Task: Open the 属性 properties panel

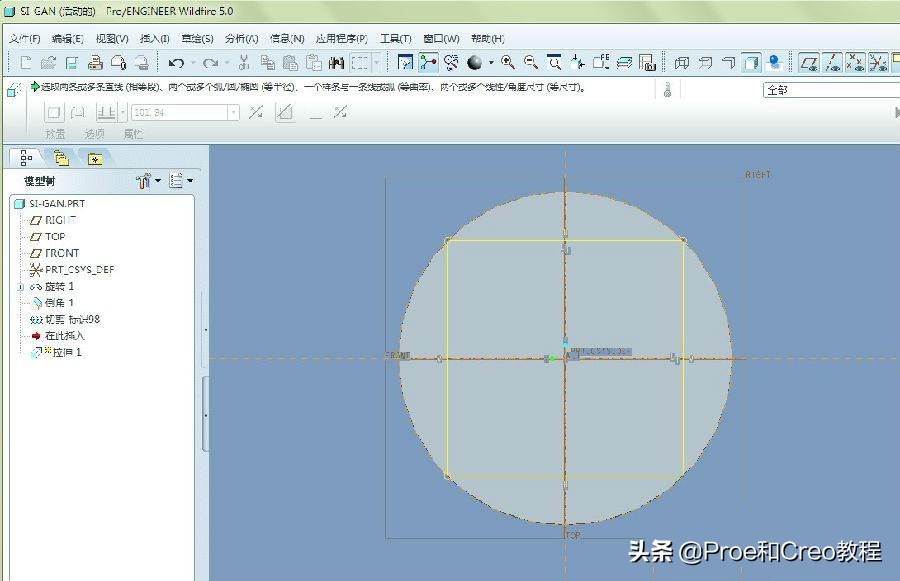Action: click(x=133, y=134)
